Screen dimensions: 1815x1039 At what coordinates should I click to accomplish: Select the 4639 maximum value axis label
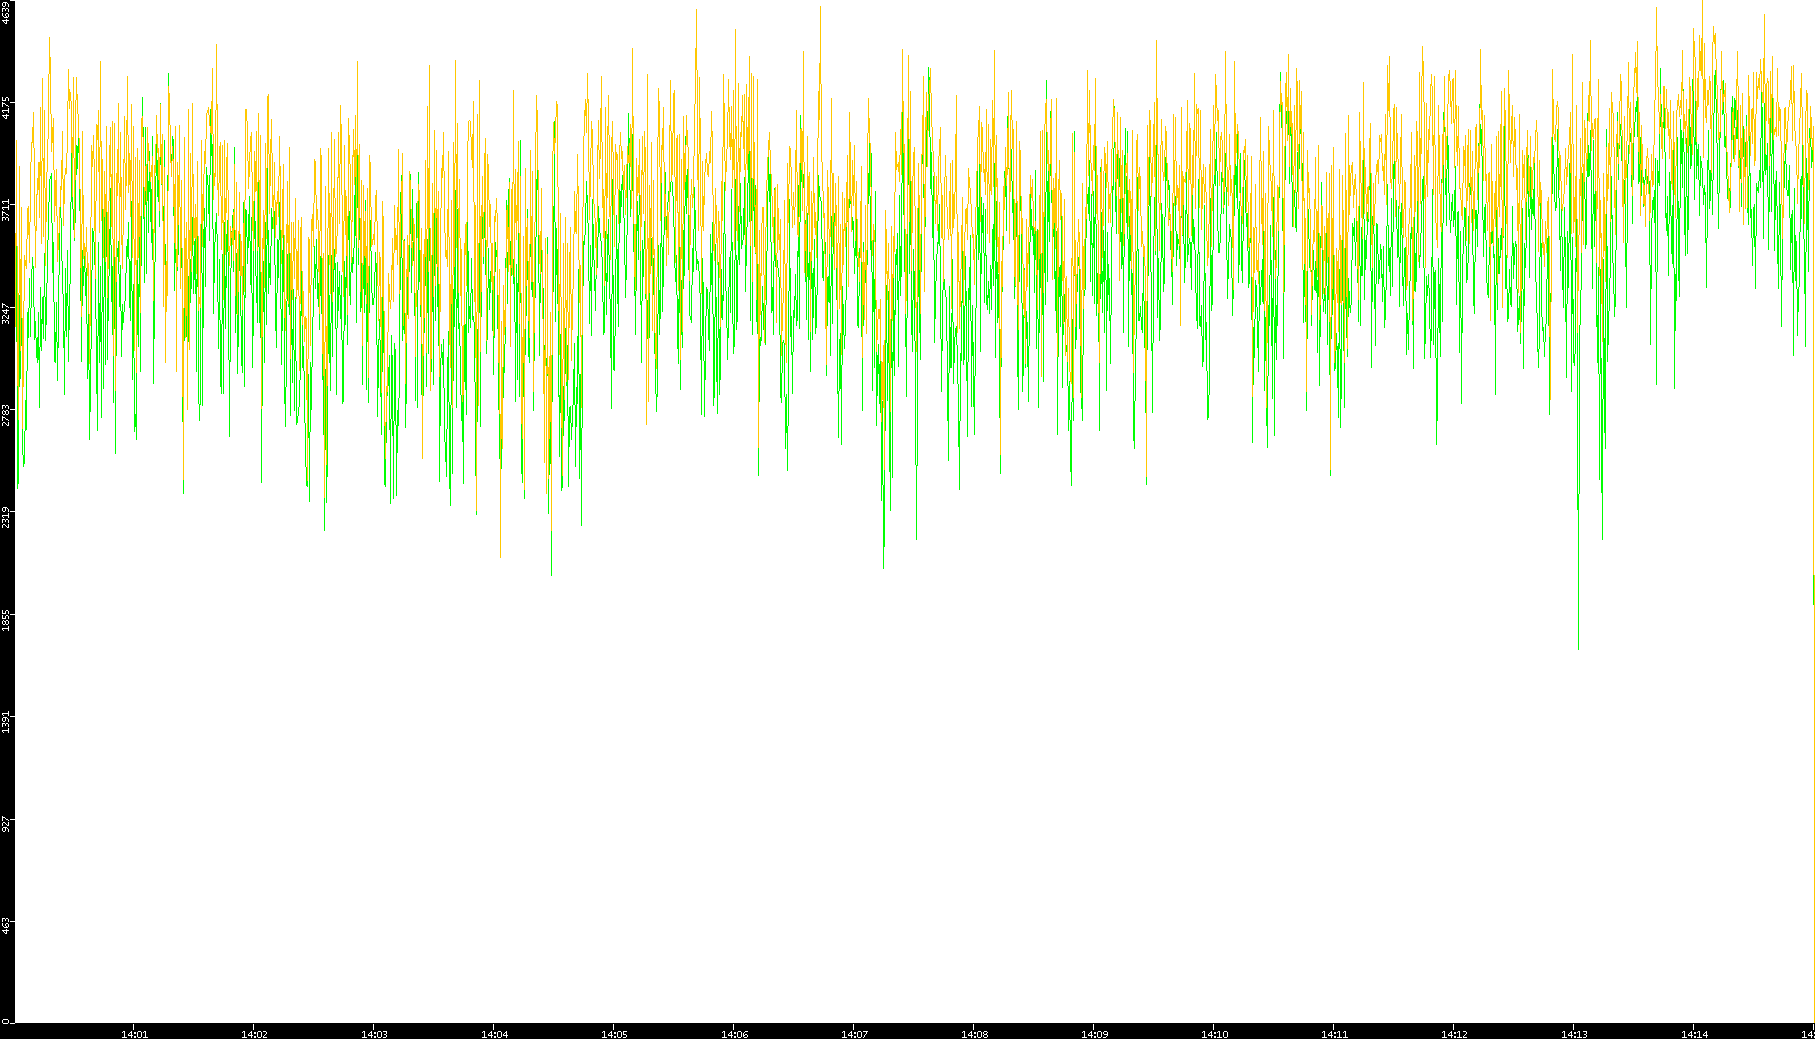click(x=7, y=12)
